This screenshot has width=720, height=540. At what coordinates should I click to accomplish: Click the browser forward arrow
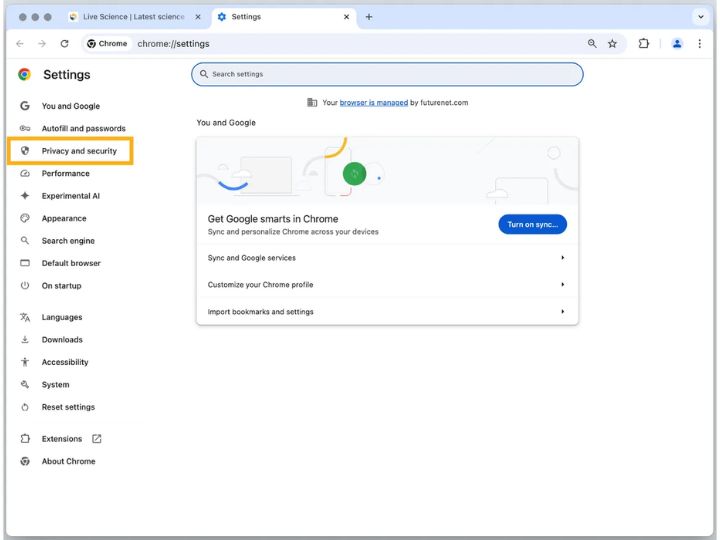(x=42, y=44)
